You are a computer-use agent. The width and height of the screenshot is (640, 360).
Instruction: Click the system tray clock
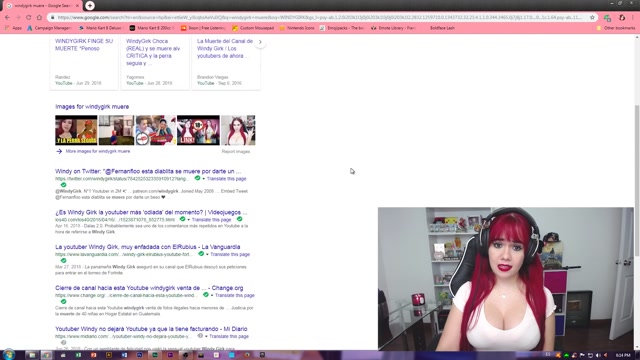(x=623, y=356)
